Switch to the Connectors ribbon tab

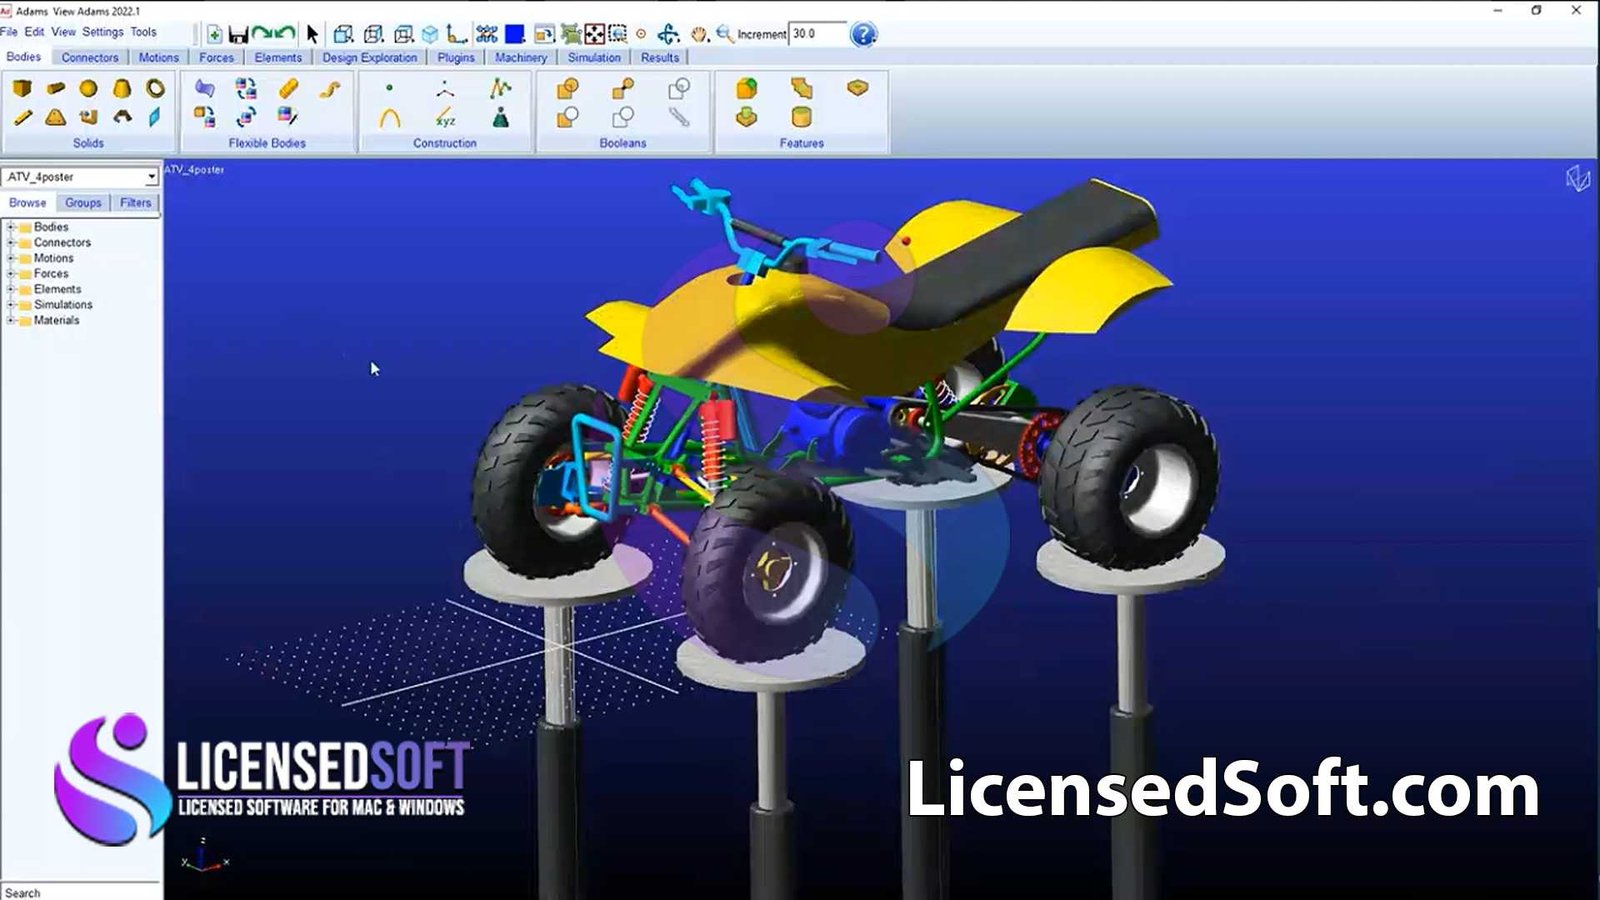pos(90,58)
